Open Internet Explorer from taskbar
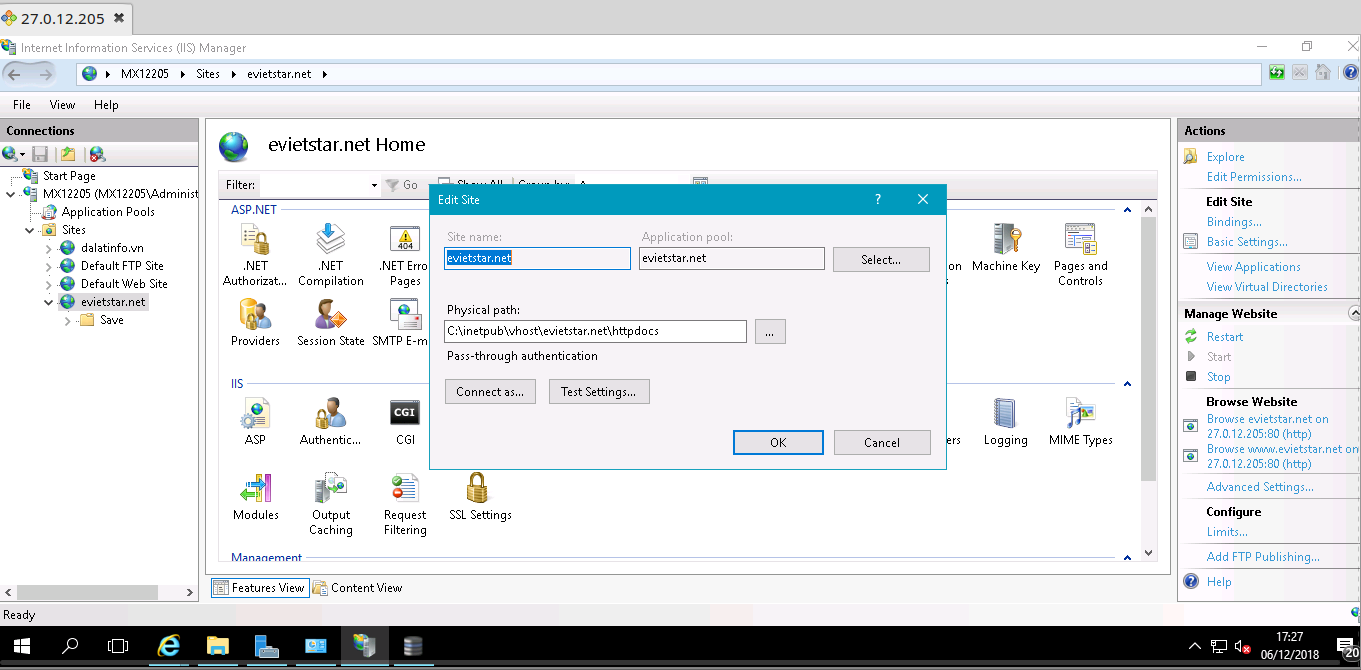The height and width of the screenshot is (670, 1361). click(x=169, y=647)
